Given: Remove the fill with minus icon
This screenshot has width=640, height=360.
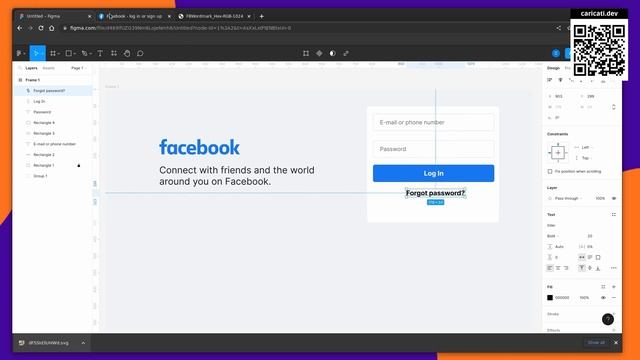Looking at the screenshot, I should (x=614, y=298).
